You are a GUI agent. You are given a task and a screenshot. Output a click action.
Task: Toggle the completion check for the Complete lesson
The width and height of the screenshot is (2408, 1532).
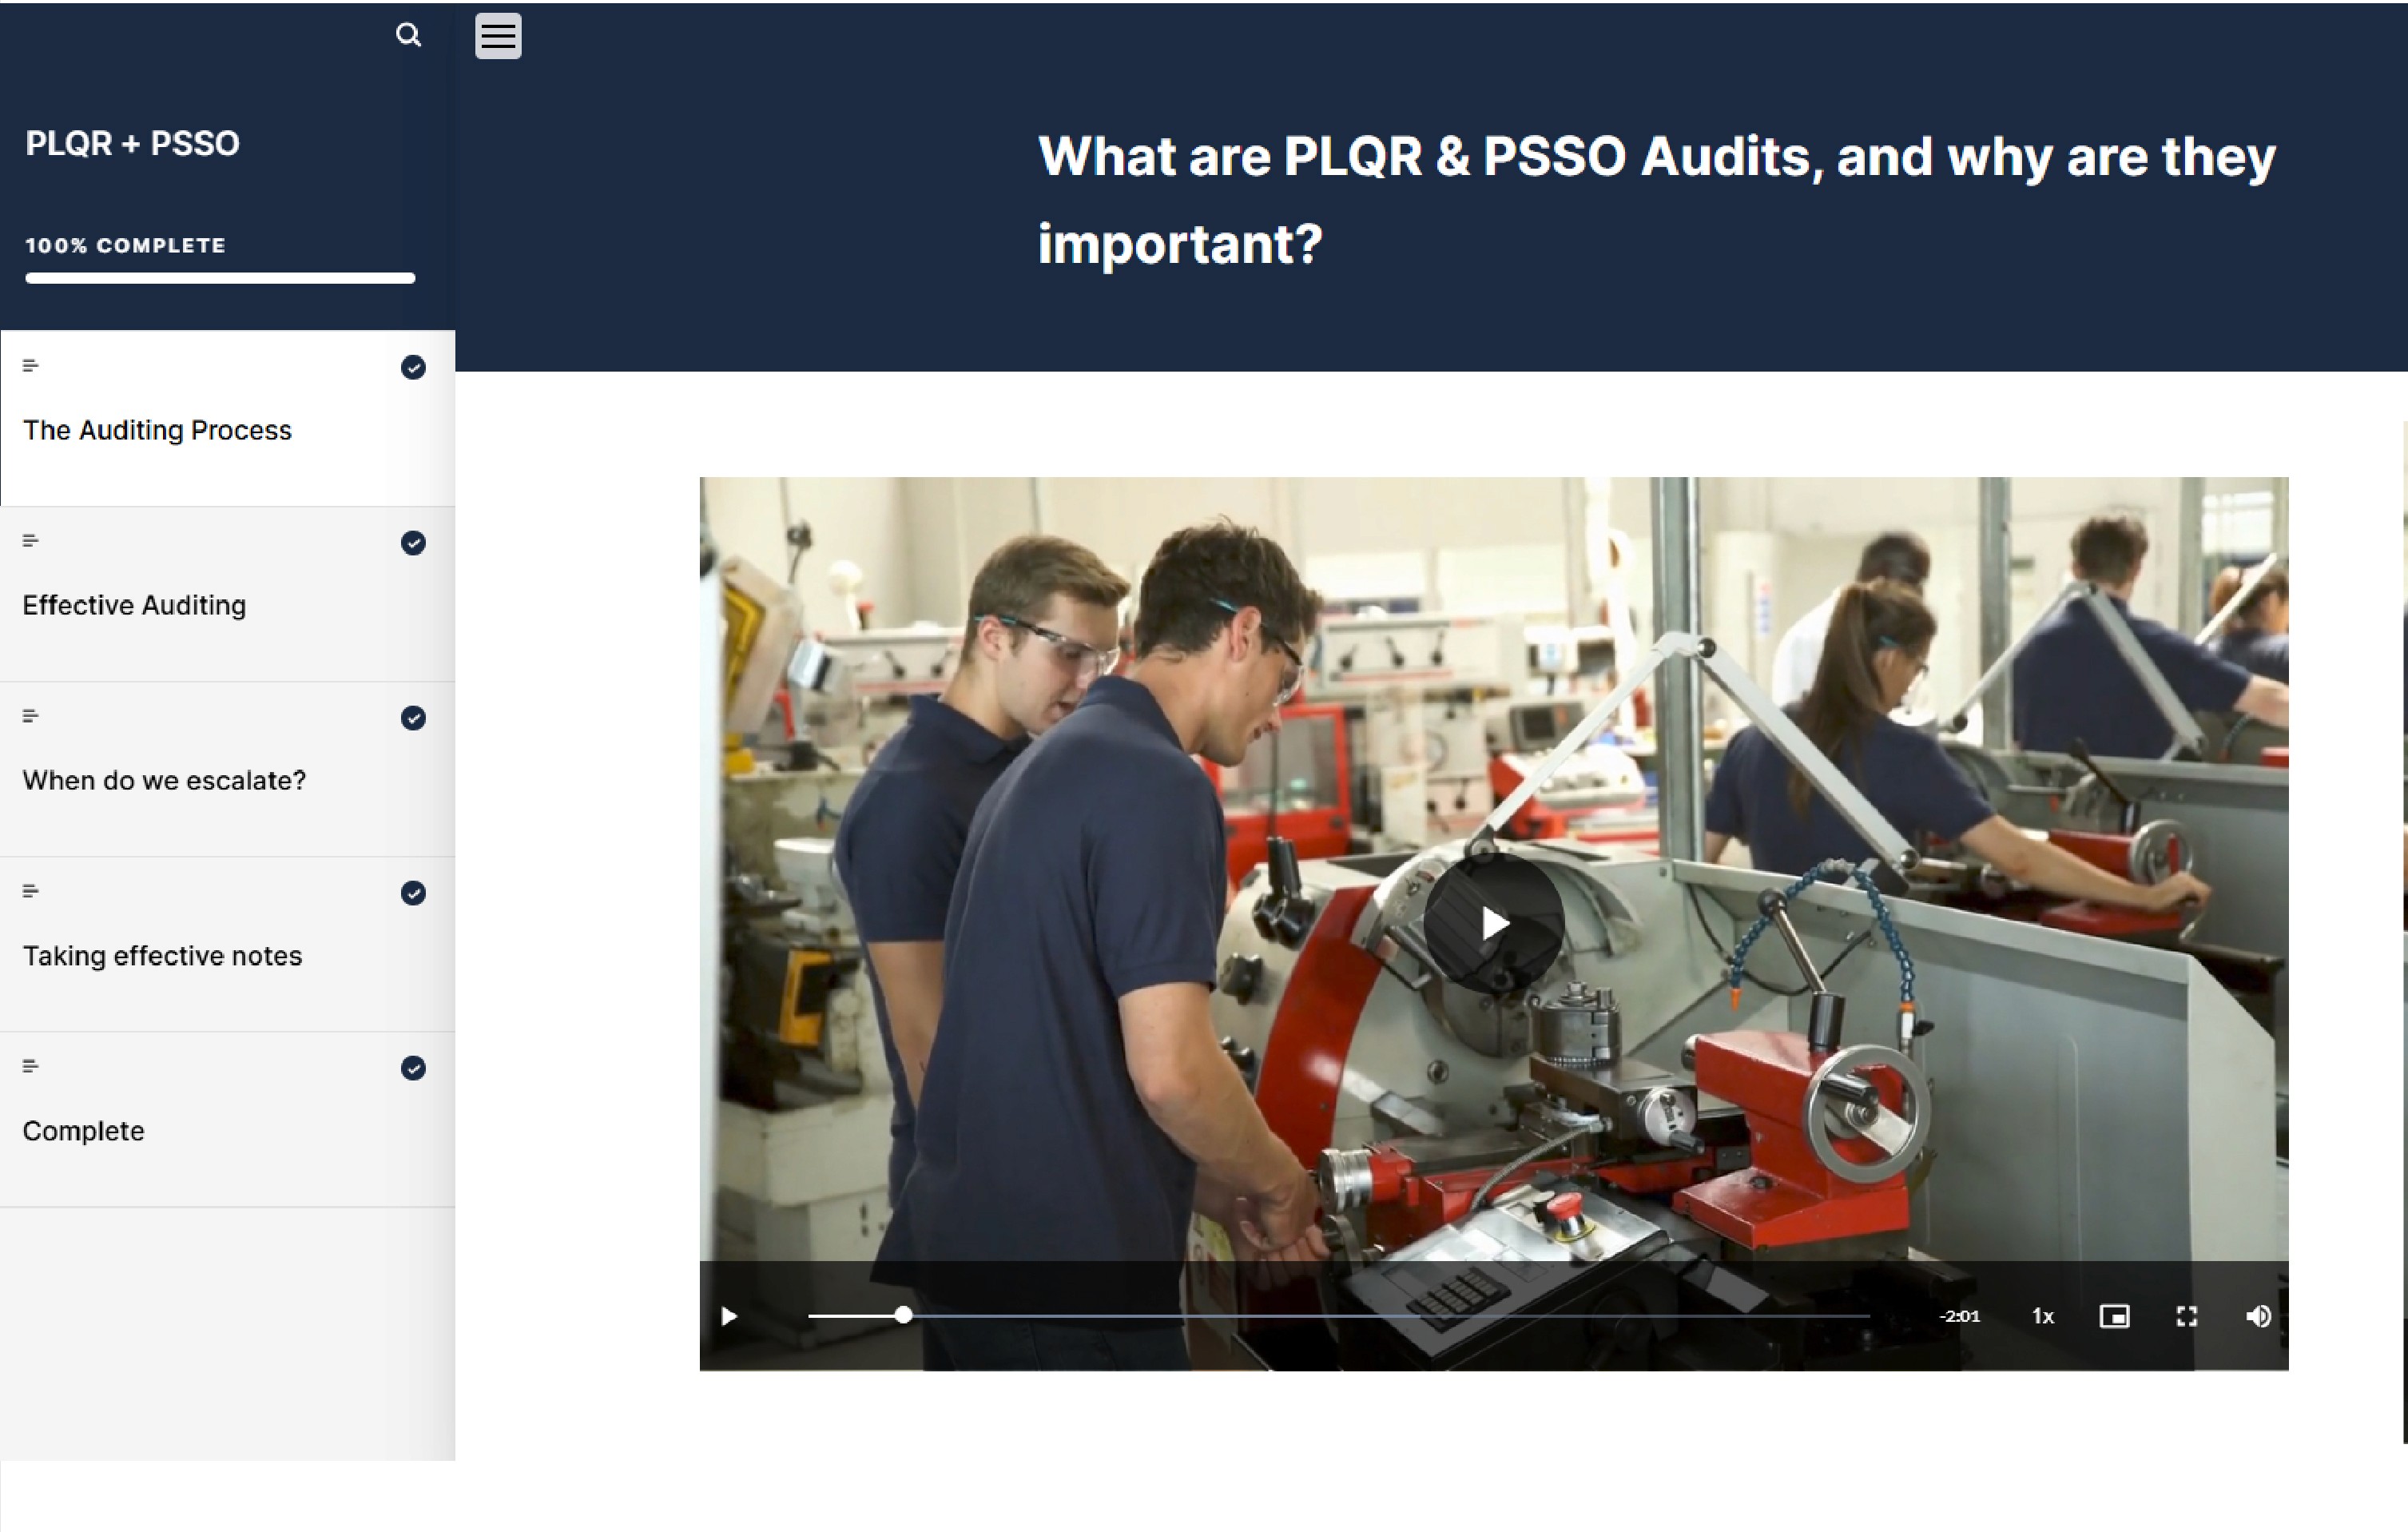point(413,1068)
